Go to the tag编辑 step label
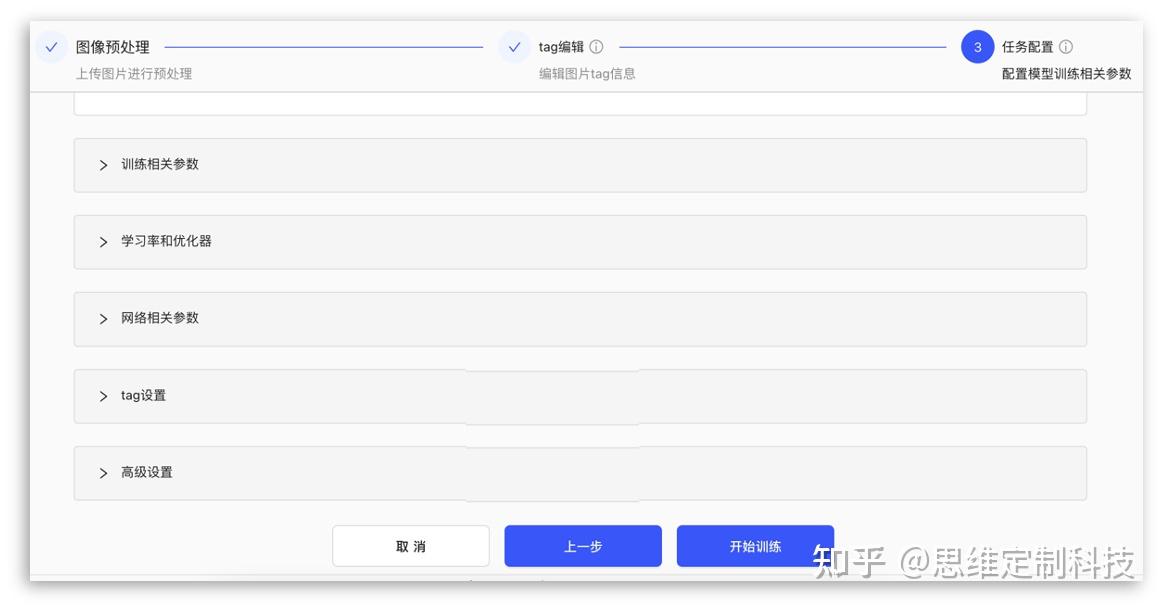Viewport: 1164px width, 610px height. click(561, 47)
